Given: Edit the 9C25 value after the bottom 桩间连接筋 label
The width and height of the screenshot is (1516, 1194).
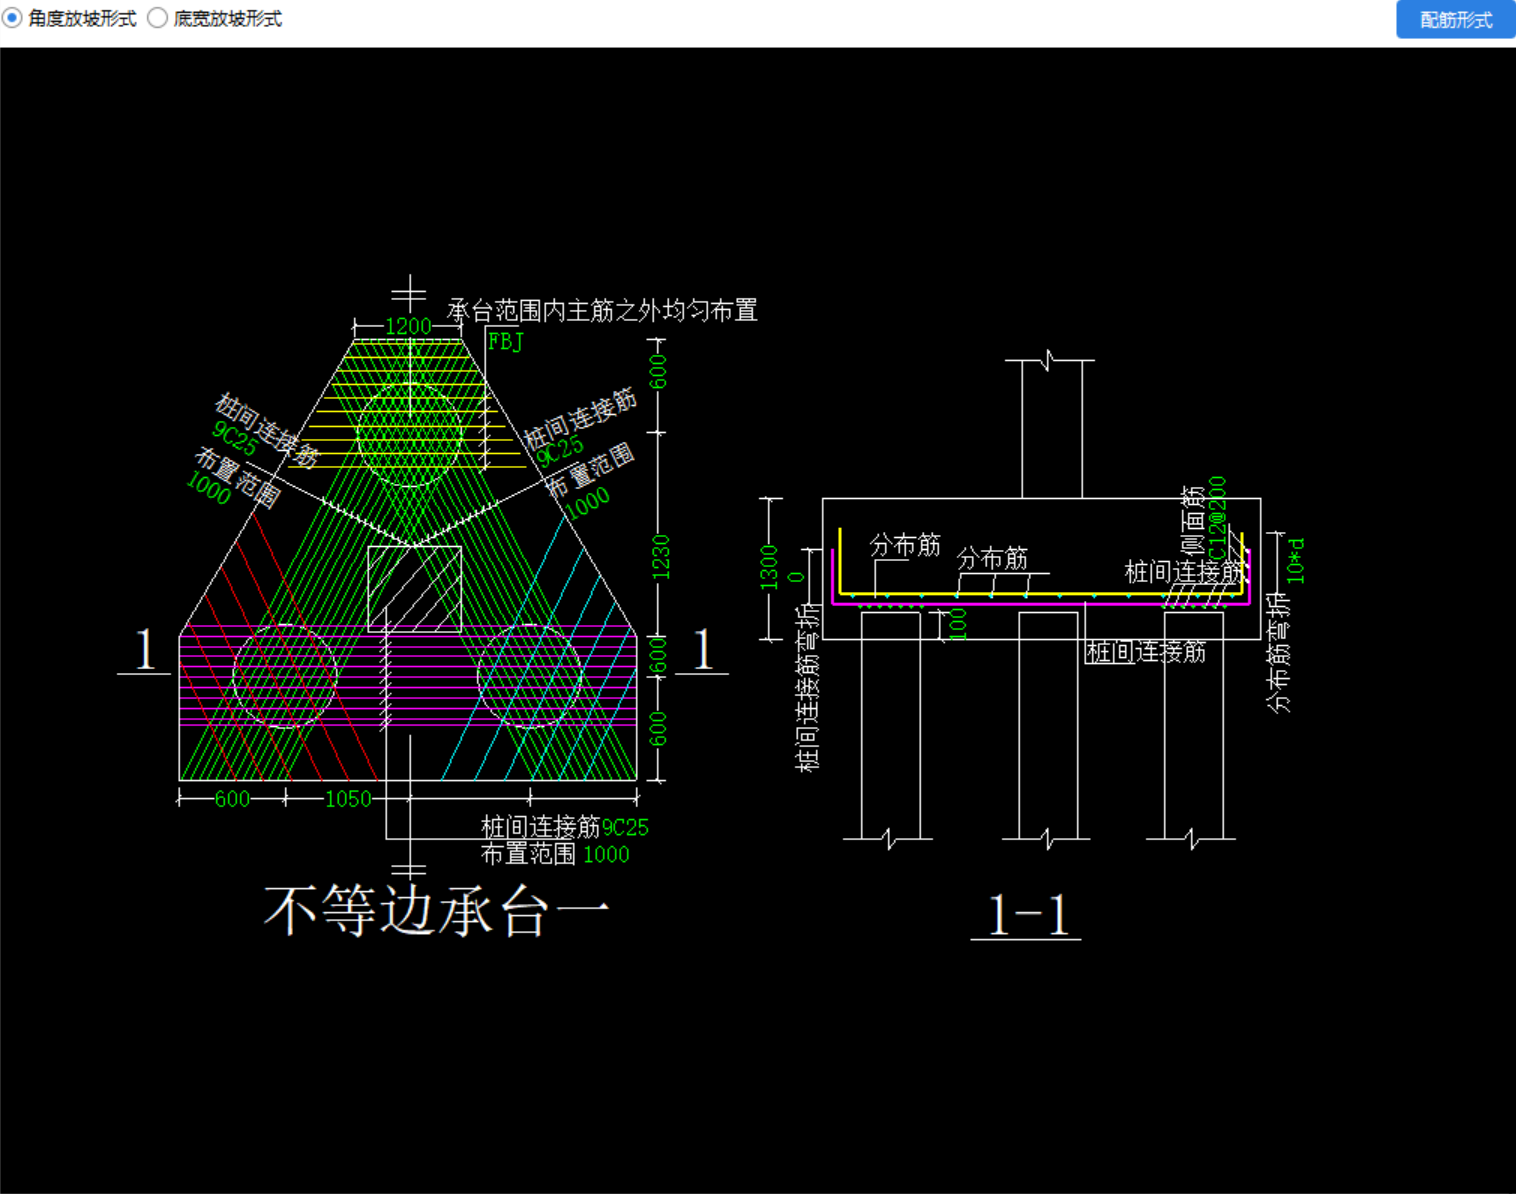Looking at the screenshot, I should click(x=625, y=828).
